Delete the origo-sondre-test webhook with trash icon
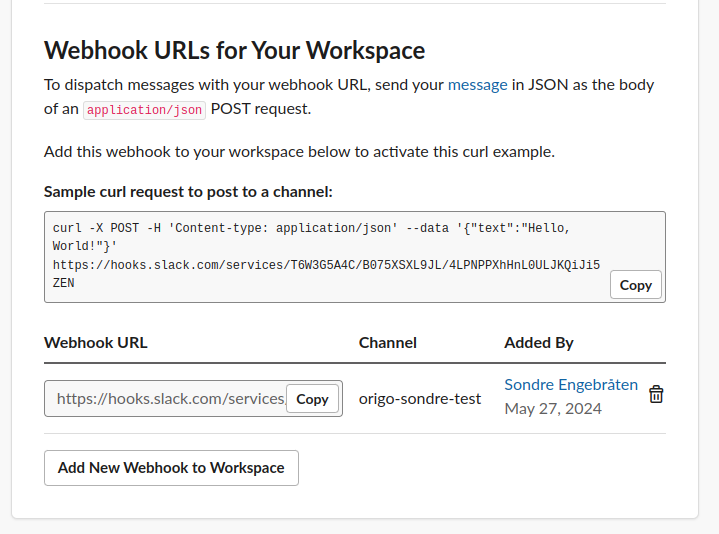This screenshot has height=534, width=719. [x=656, y=394]
